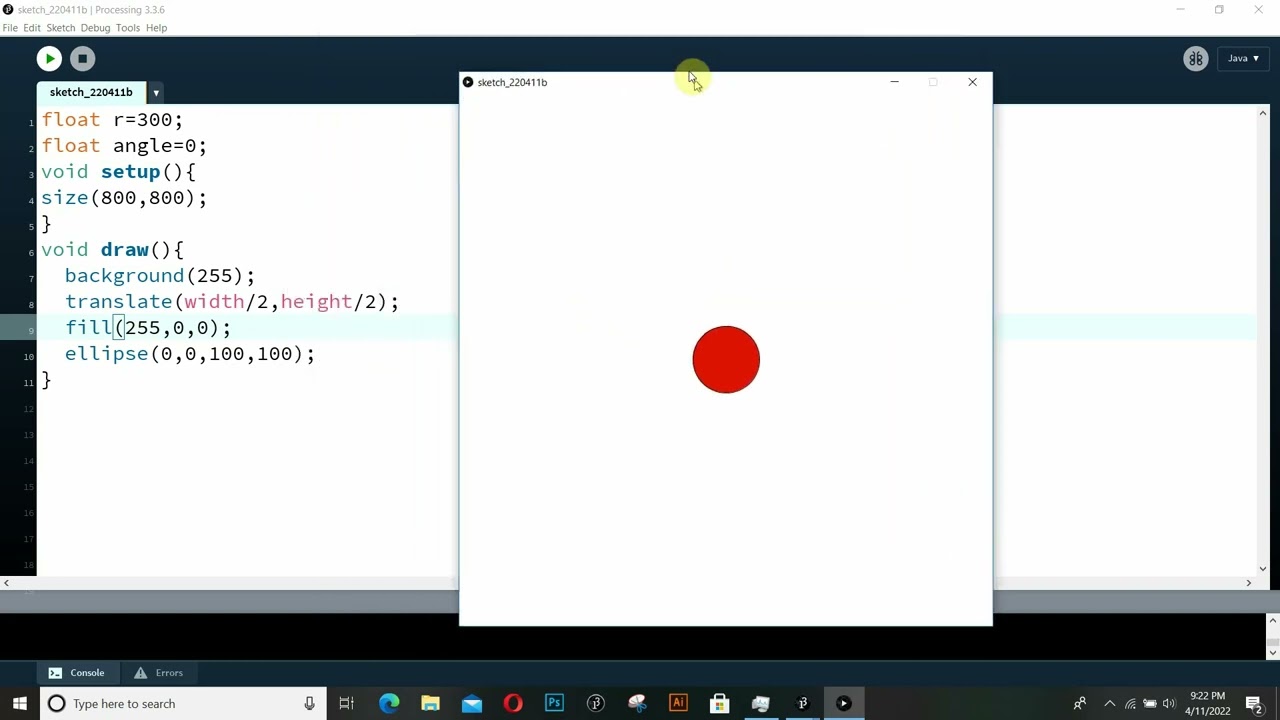Viewport: 1280px width, 720px height.
Task: Click code line 'float angle=0;'
Action: 124,146
